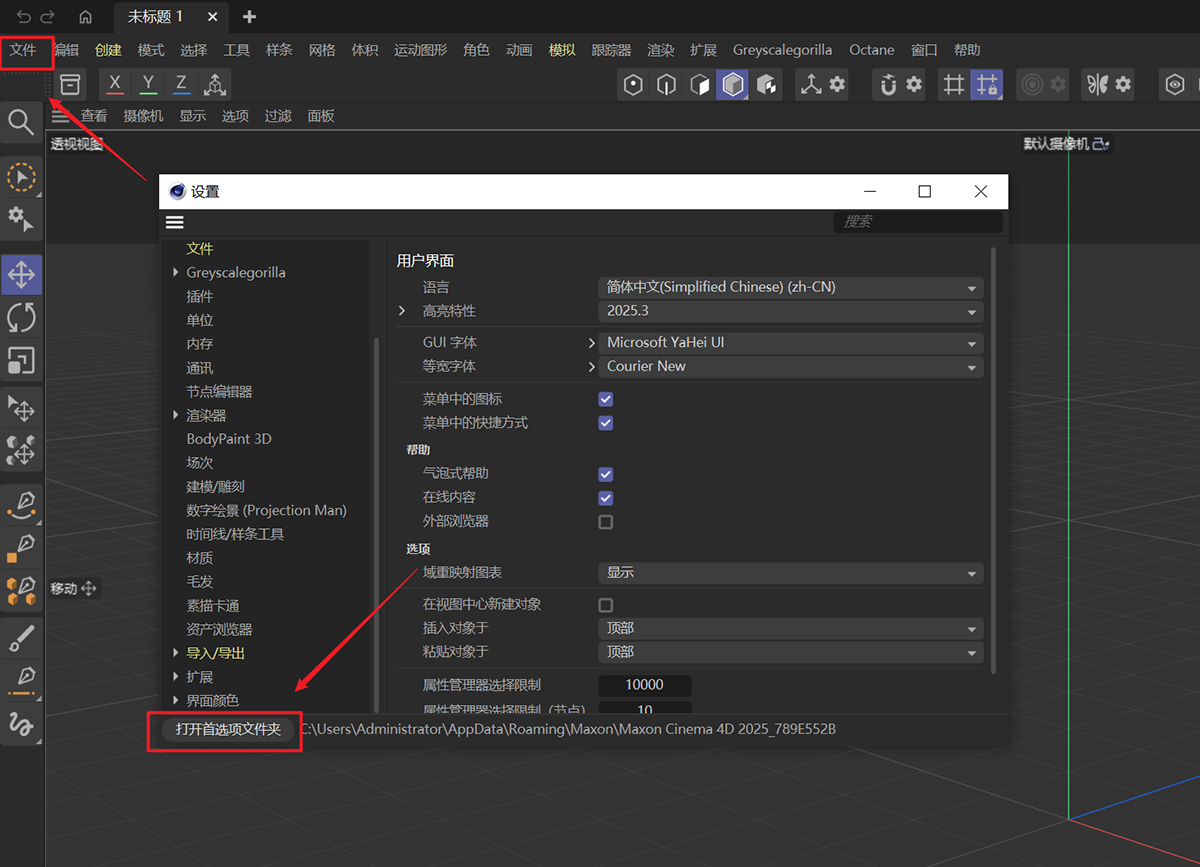The image size is (1200, 867).
Task: Select the Move tool in left toolbar
Action: coord(21,273)
